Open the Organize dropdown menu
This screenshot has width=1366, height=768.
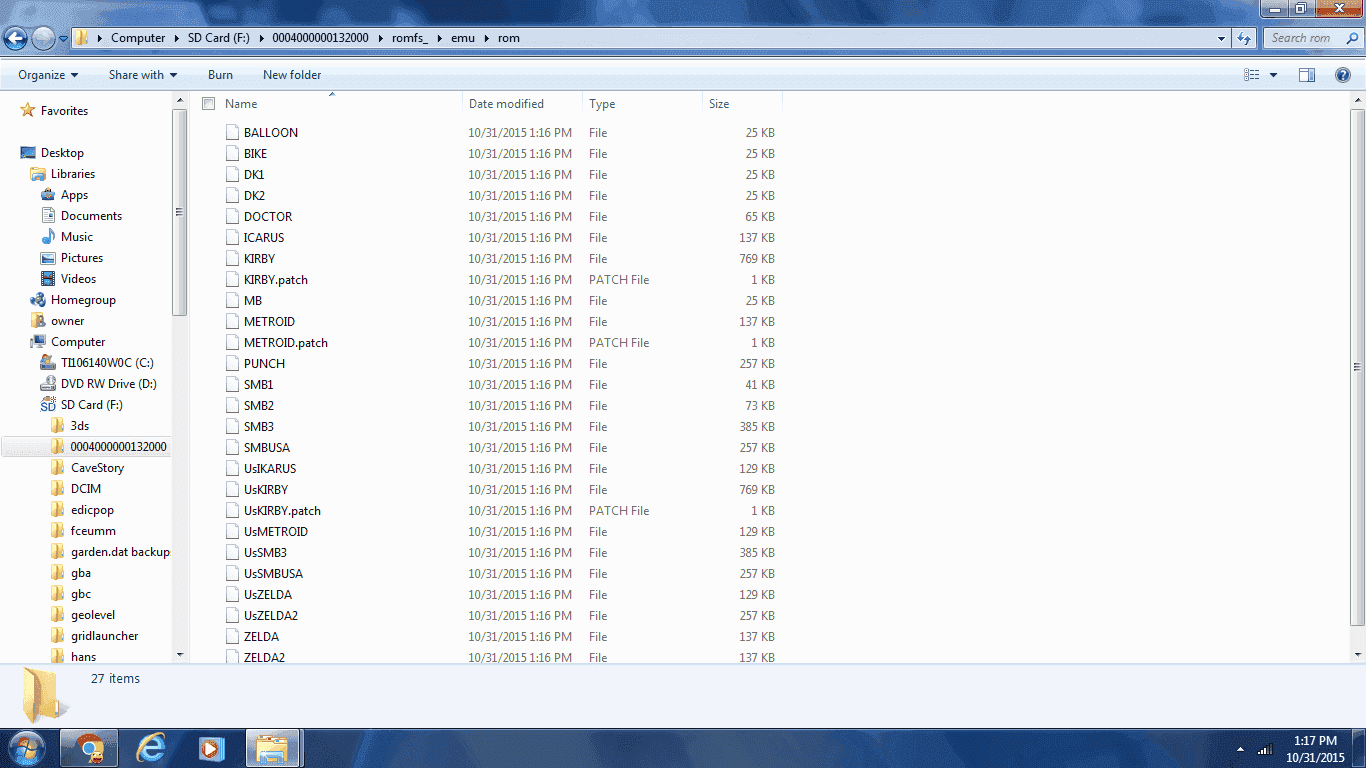click(x=48, y=75)
